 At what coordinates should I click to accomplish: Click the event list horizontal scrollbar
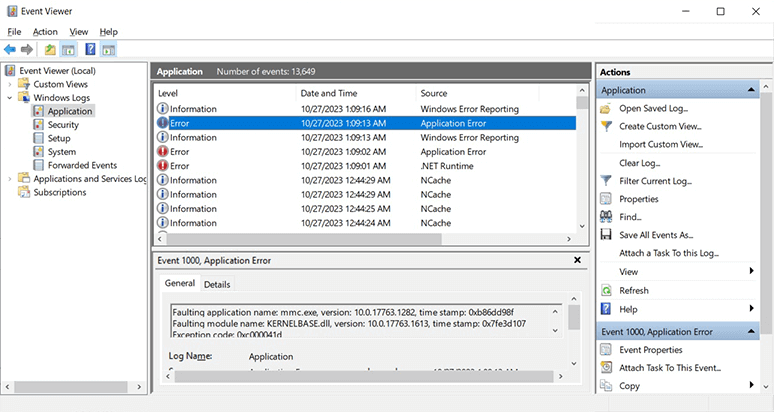(365, 239)
